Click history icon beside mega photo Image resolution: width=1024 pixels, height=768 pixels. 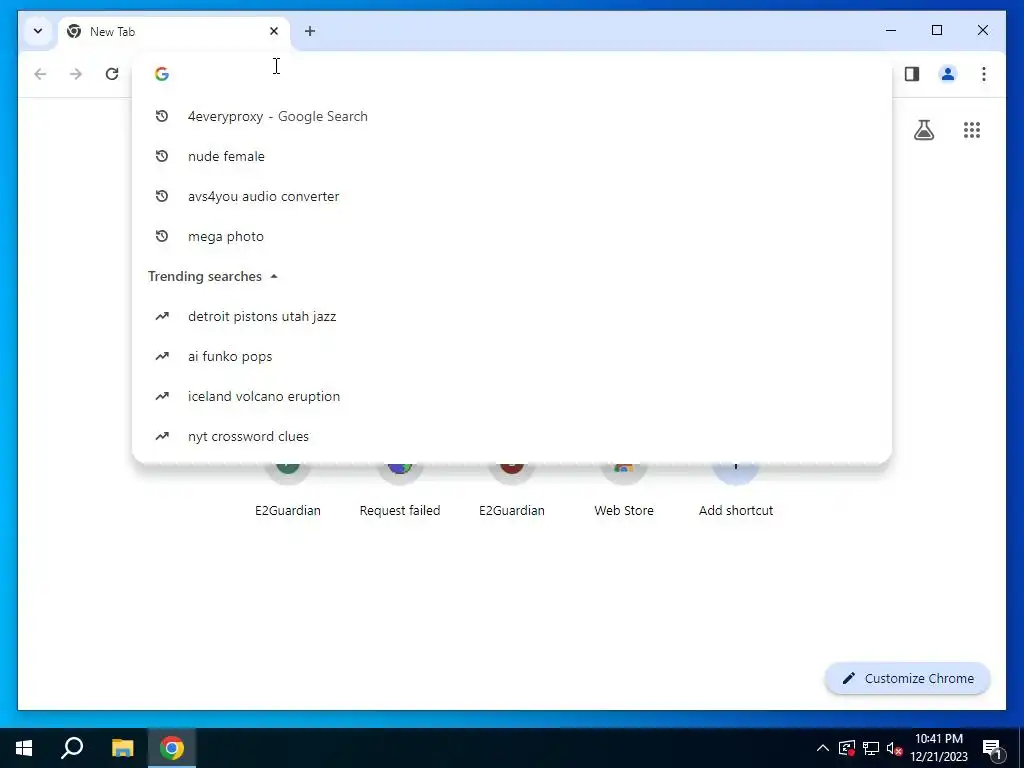[x=162, y=236]
